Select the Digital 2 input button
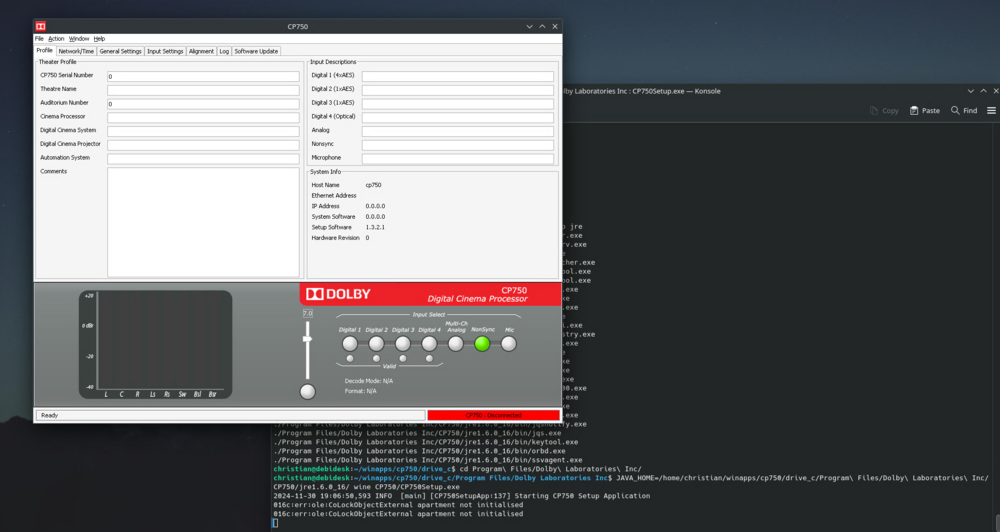 (x=376, y=344)
